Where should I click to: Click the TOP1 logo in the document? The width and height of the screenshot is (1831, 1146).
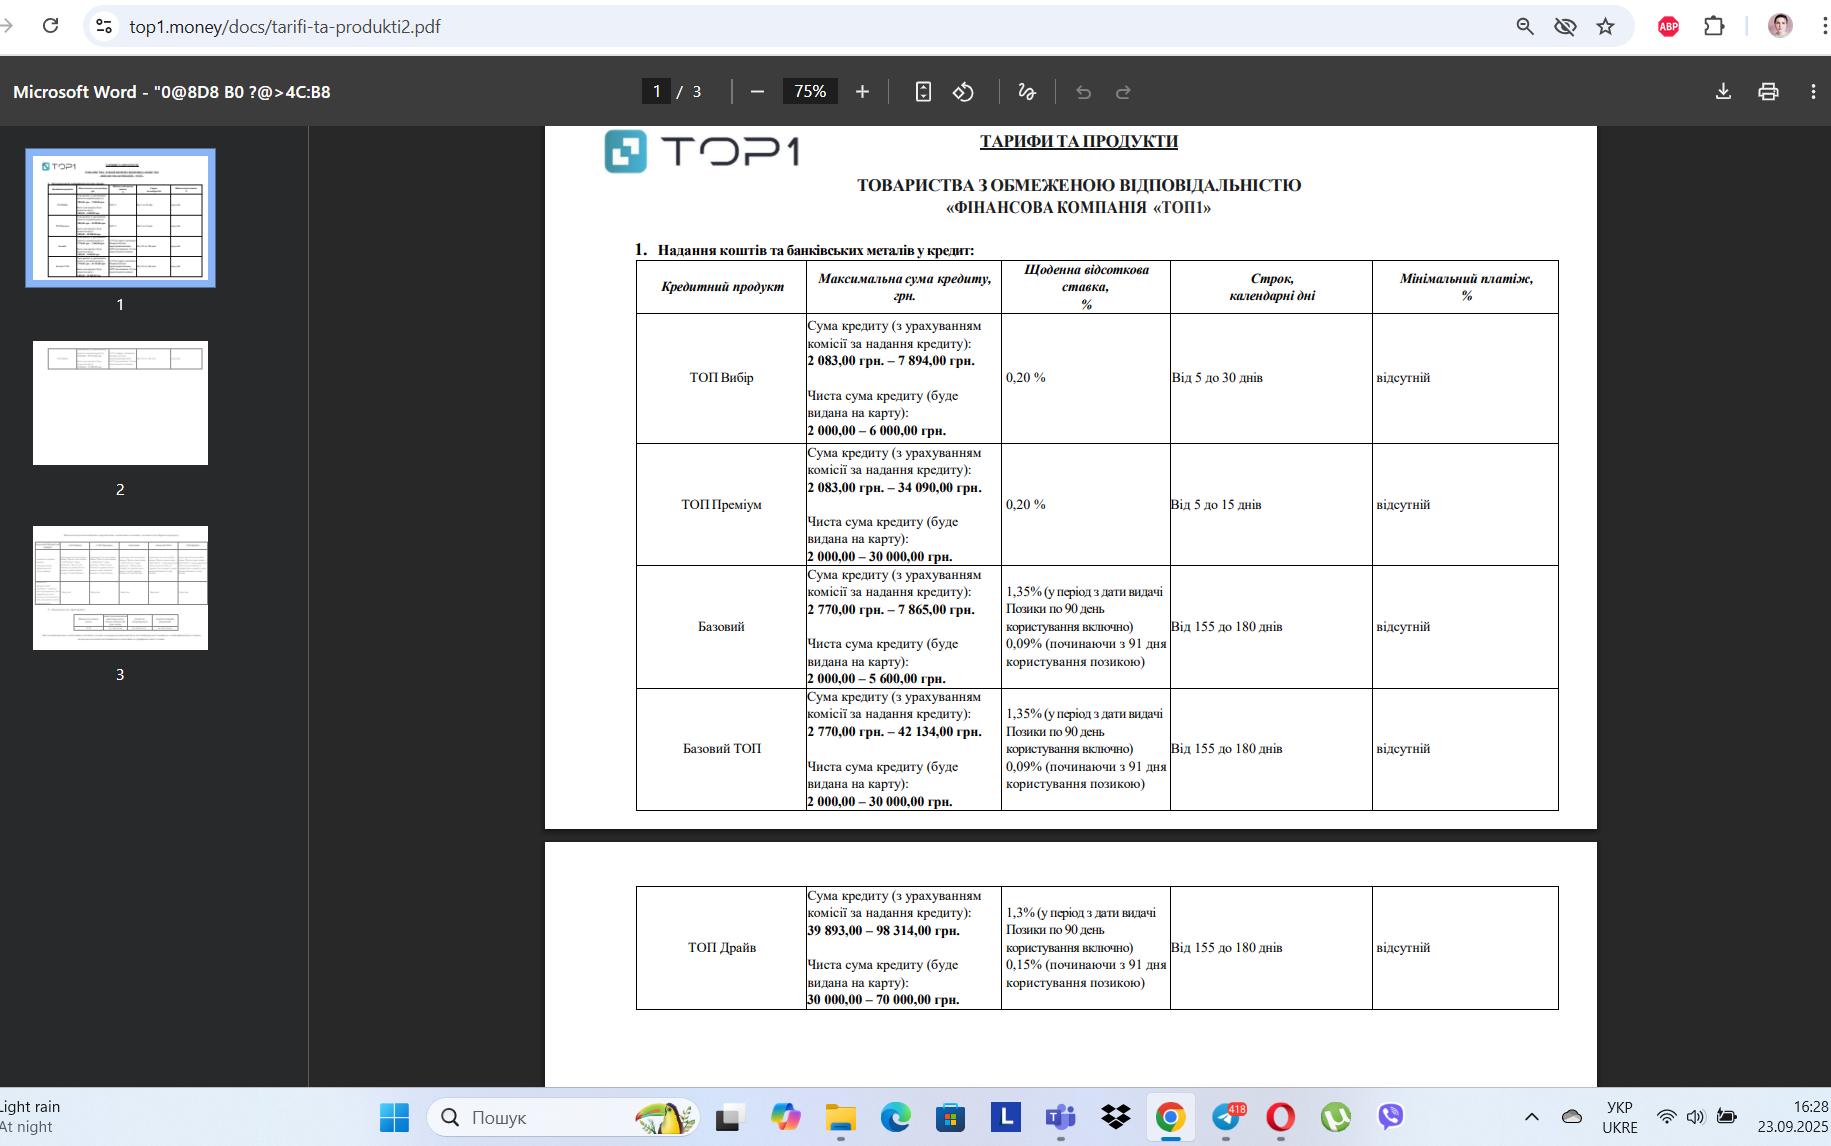(x=702, y=151)
